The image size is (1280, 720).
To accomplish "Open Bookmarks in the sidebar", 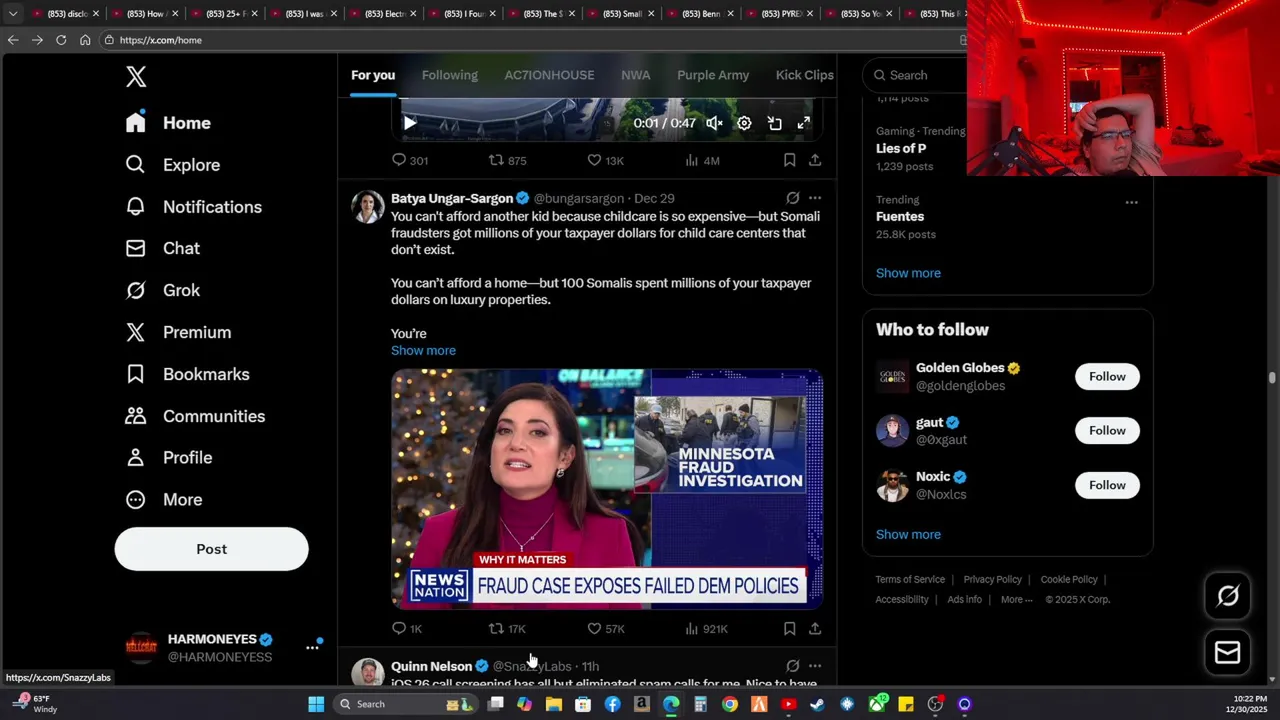I will coord(187,374).
